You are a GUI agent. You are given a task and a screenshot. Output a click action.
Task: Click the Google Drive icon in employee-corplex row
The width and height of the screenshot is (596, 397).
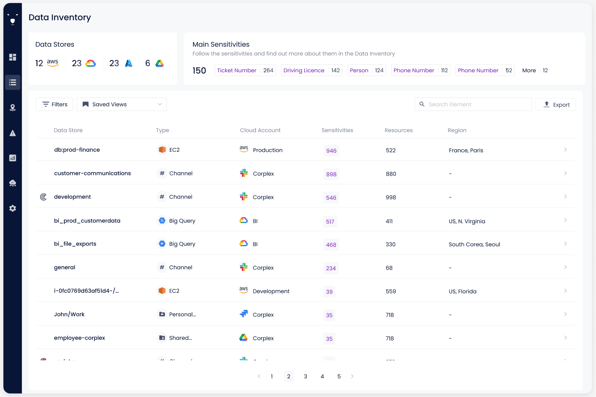[x=244, y=338]
